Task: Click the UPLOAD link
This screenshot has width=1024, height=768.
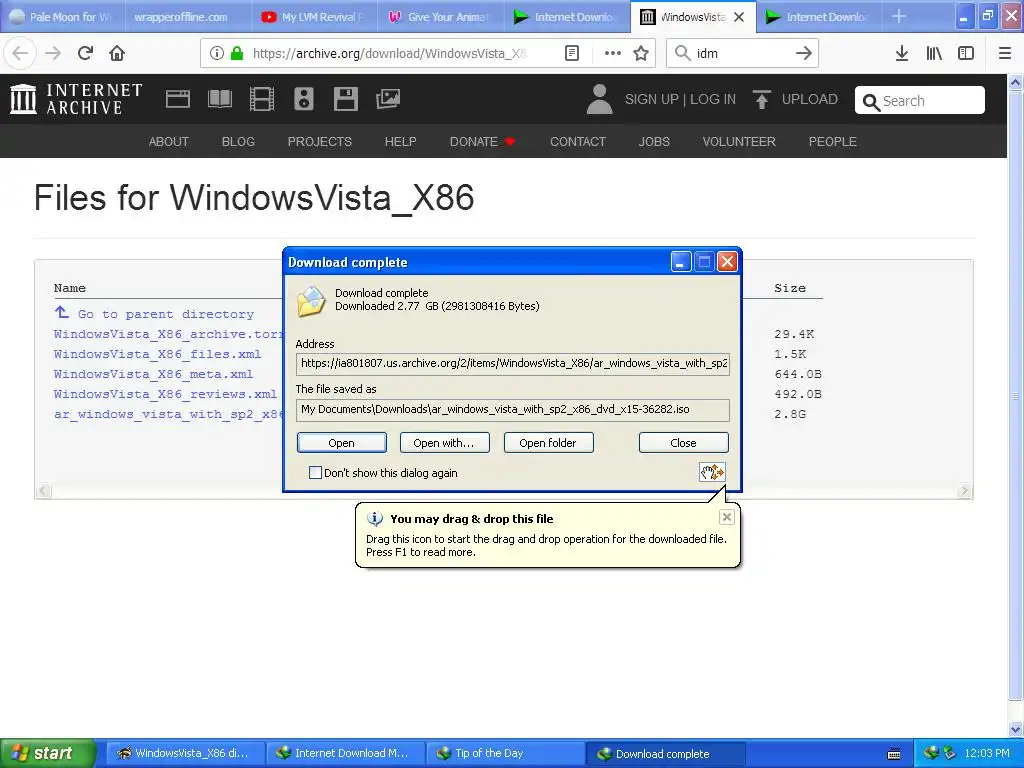Action: click(x=810, y=99)
